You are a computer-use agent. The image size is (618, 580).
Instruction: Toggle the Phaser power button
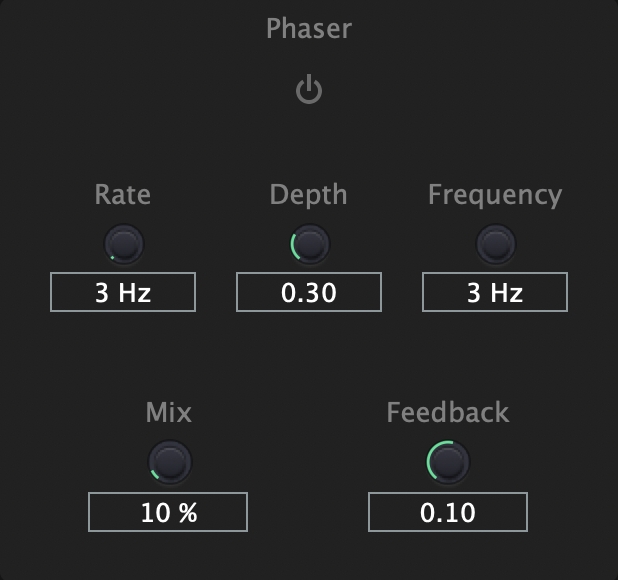click(x=309, y=92)
